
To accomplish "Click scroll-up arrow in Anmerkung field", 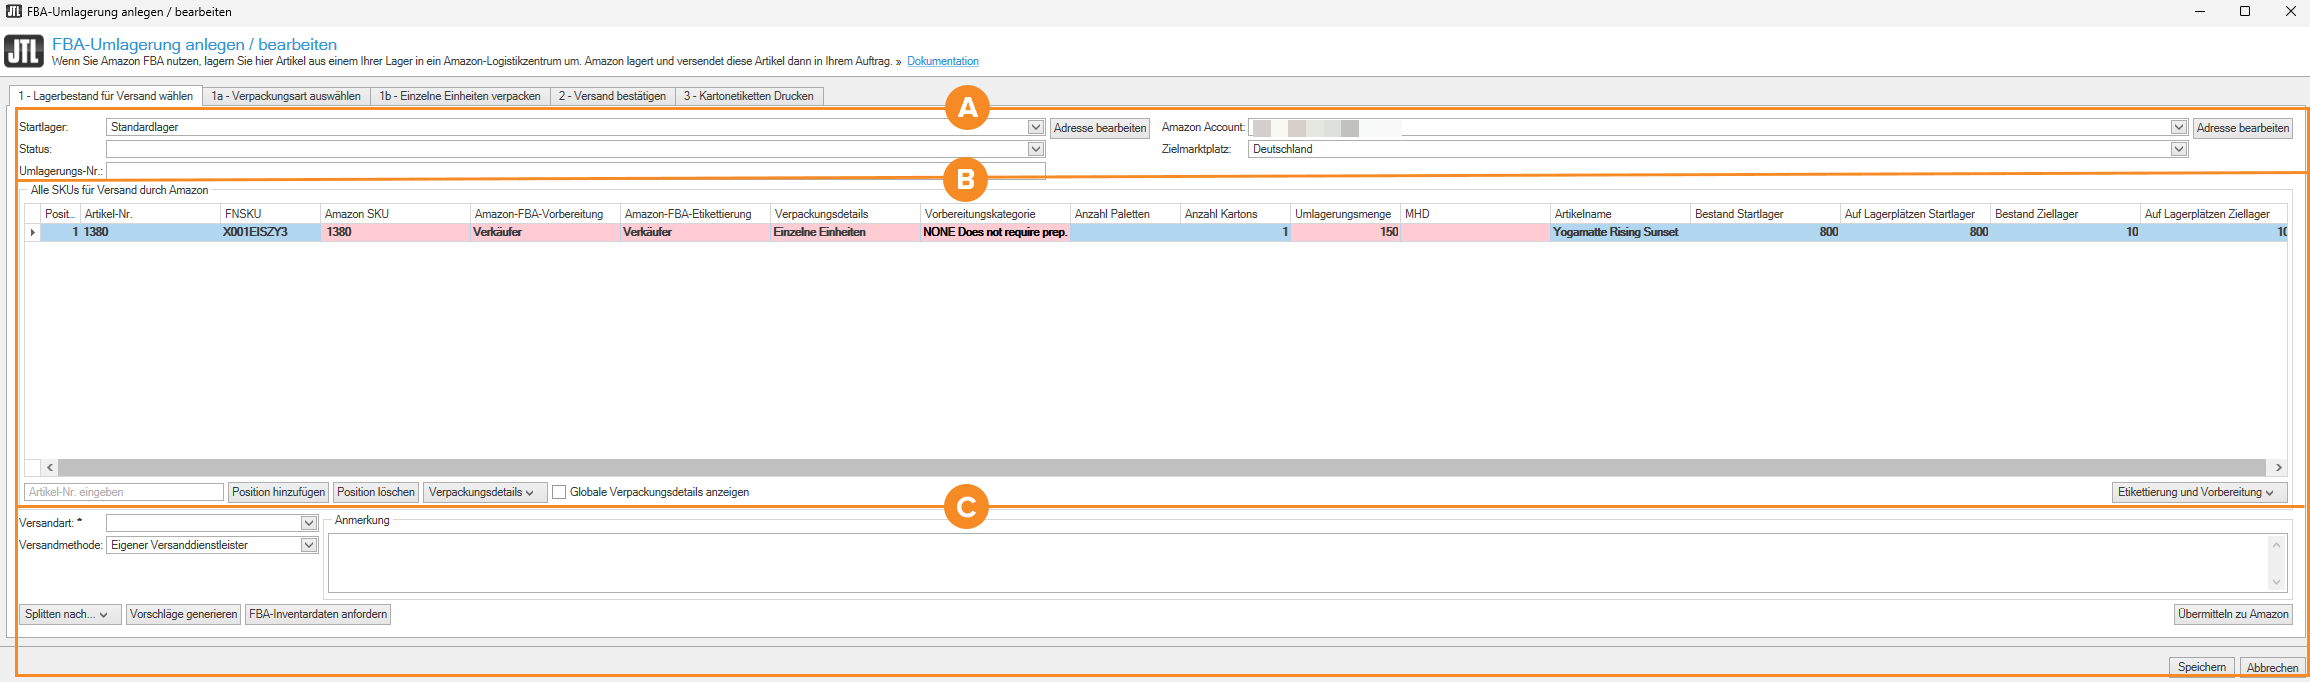I will coord(2276,545).
